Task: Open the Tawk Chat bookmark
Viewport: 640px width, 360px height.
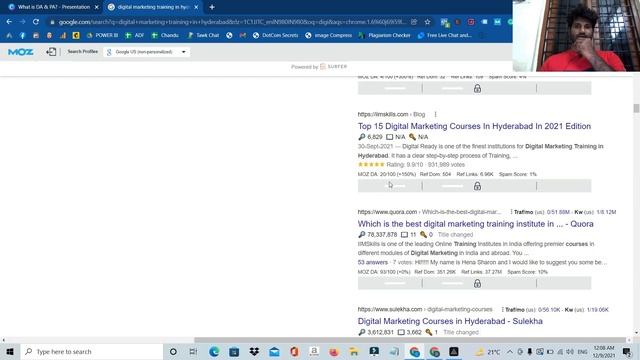Action: point(203,36)
